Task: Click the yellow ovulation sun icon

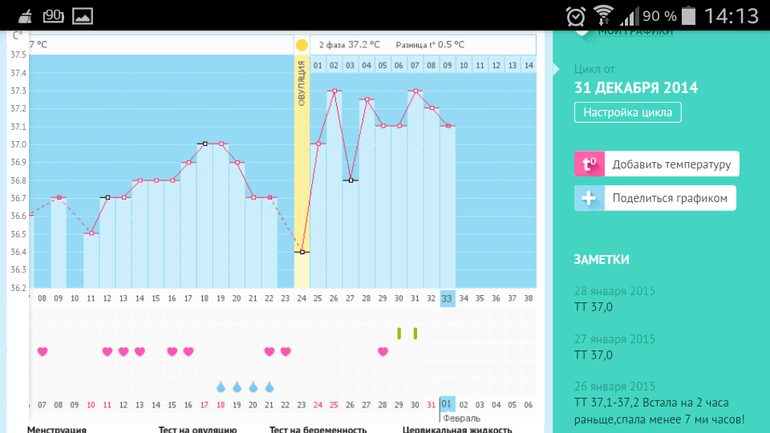Action: tap(302, 45)
